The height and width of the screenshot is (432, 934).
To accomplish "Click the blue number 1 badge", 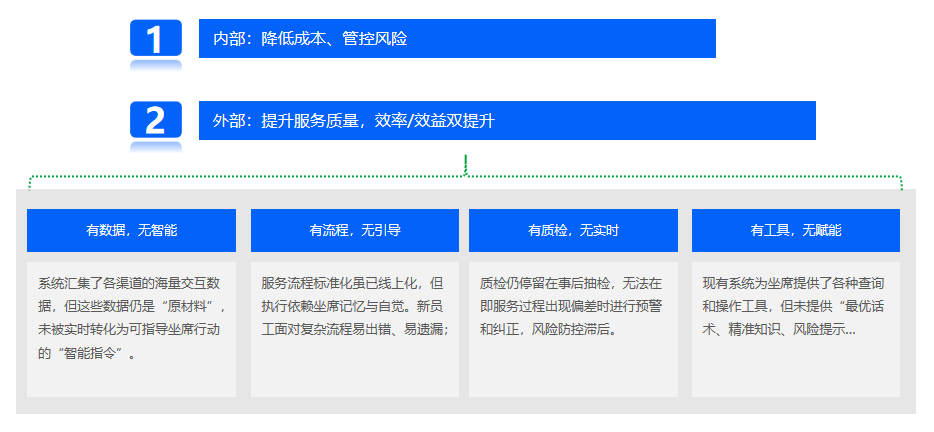I will coord(155,38).
